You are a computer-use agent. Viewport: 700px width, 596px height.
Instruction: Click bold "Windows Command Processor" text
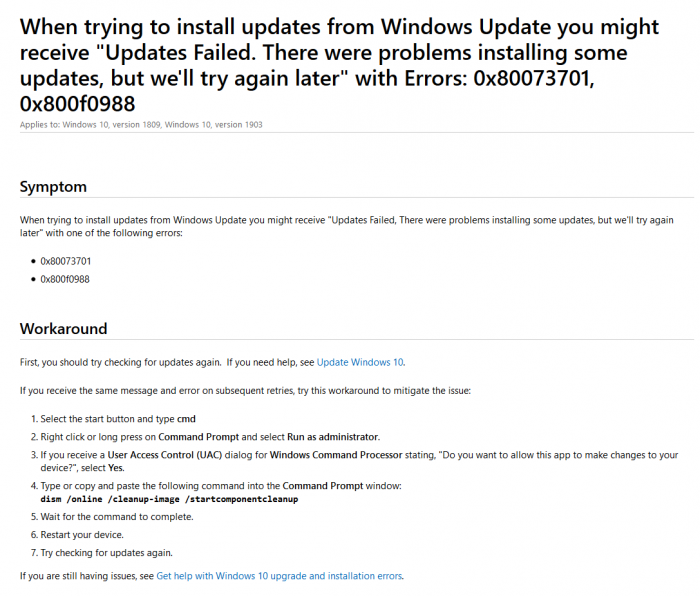tap(334, 455)
